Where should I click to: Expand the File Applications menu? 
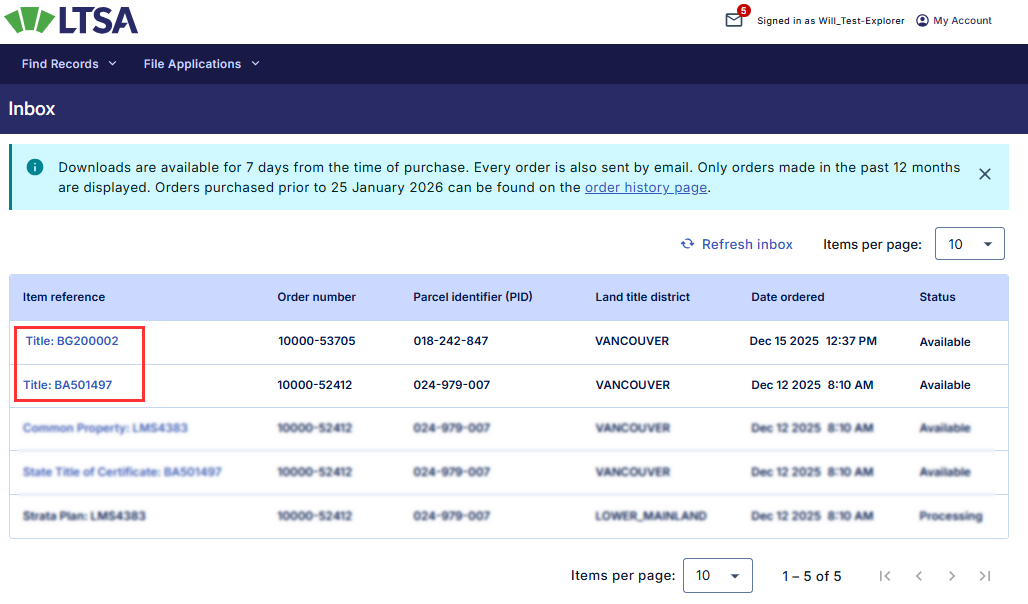click(x=201, y=64)
